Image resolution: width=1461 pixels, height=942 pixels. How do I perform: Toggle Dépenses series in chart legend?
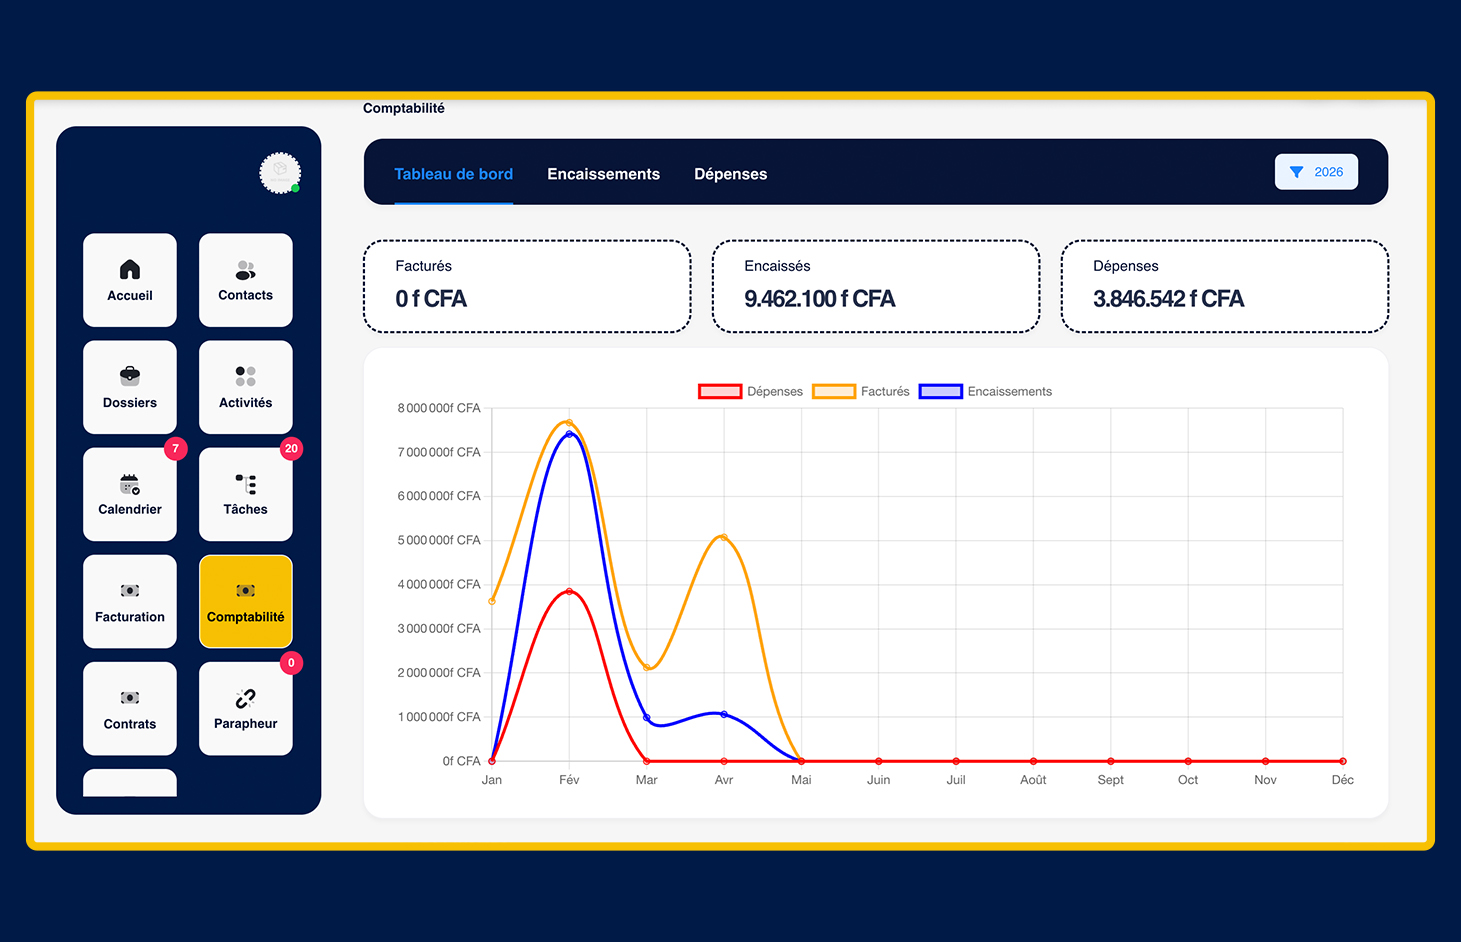click(x=750, y=391)
